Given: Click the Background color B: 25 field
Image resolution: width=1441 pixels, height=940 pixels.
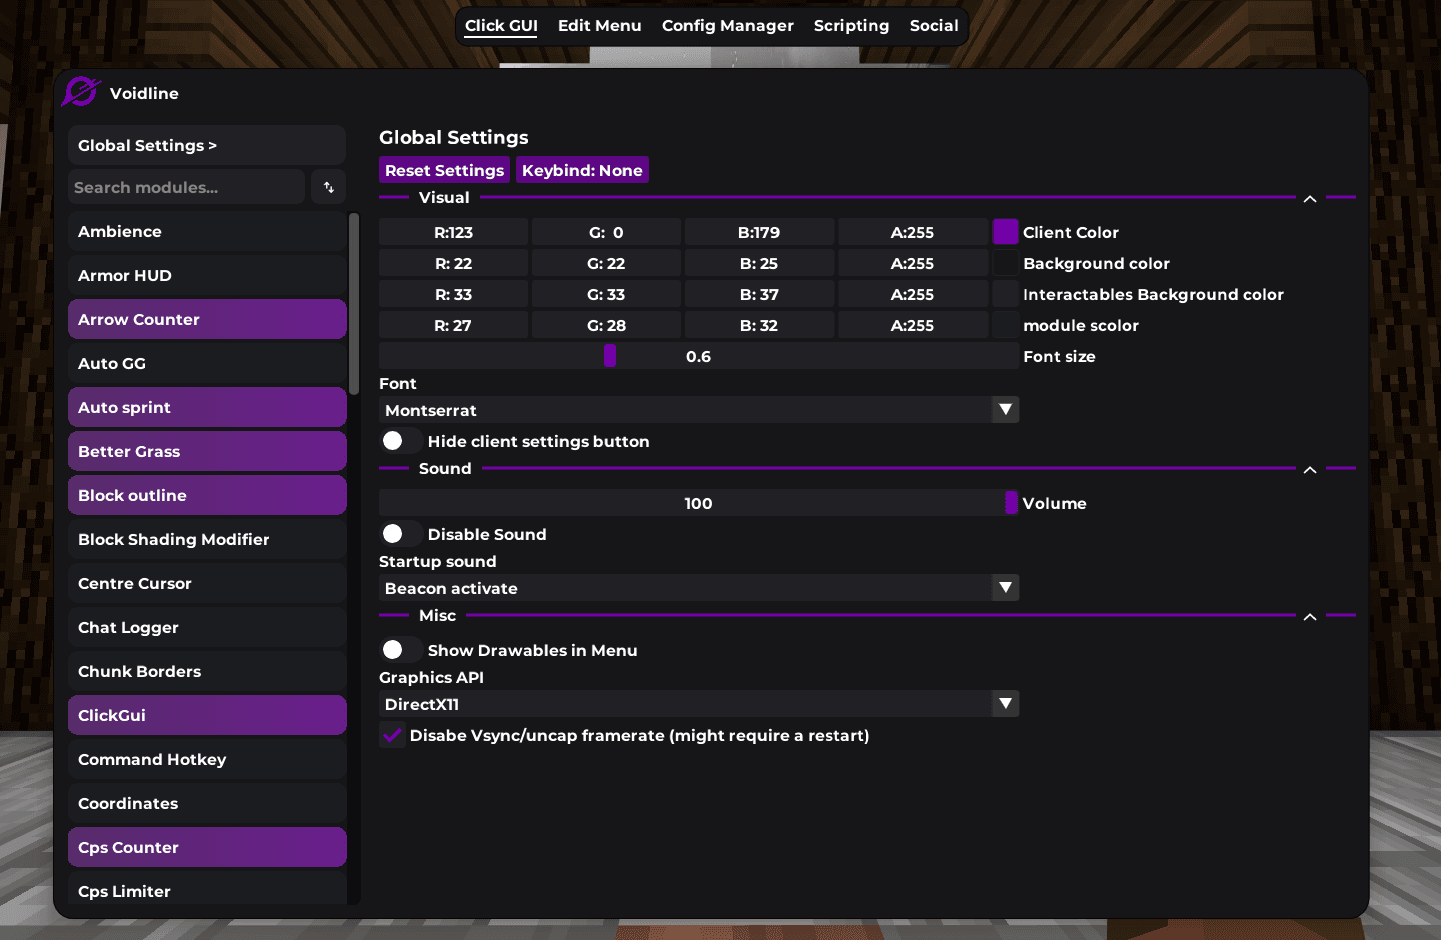Looking at the screenshot, I should tap(759, 263).
